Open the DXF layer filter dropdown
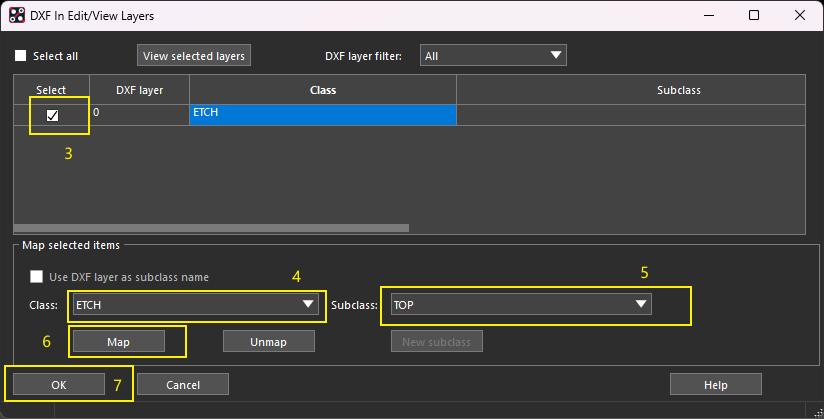 (493, 56)
